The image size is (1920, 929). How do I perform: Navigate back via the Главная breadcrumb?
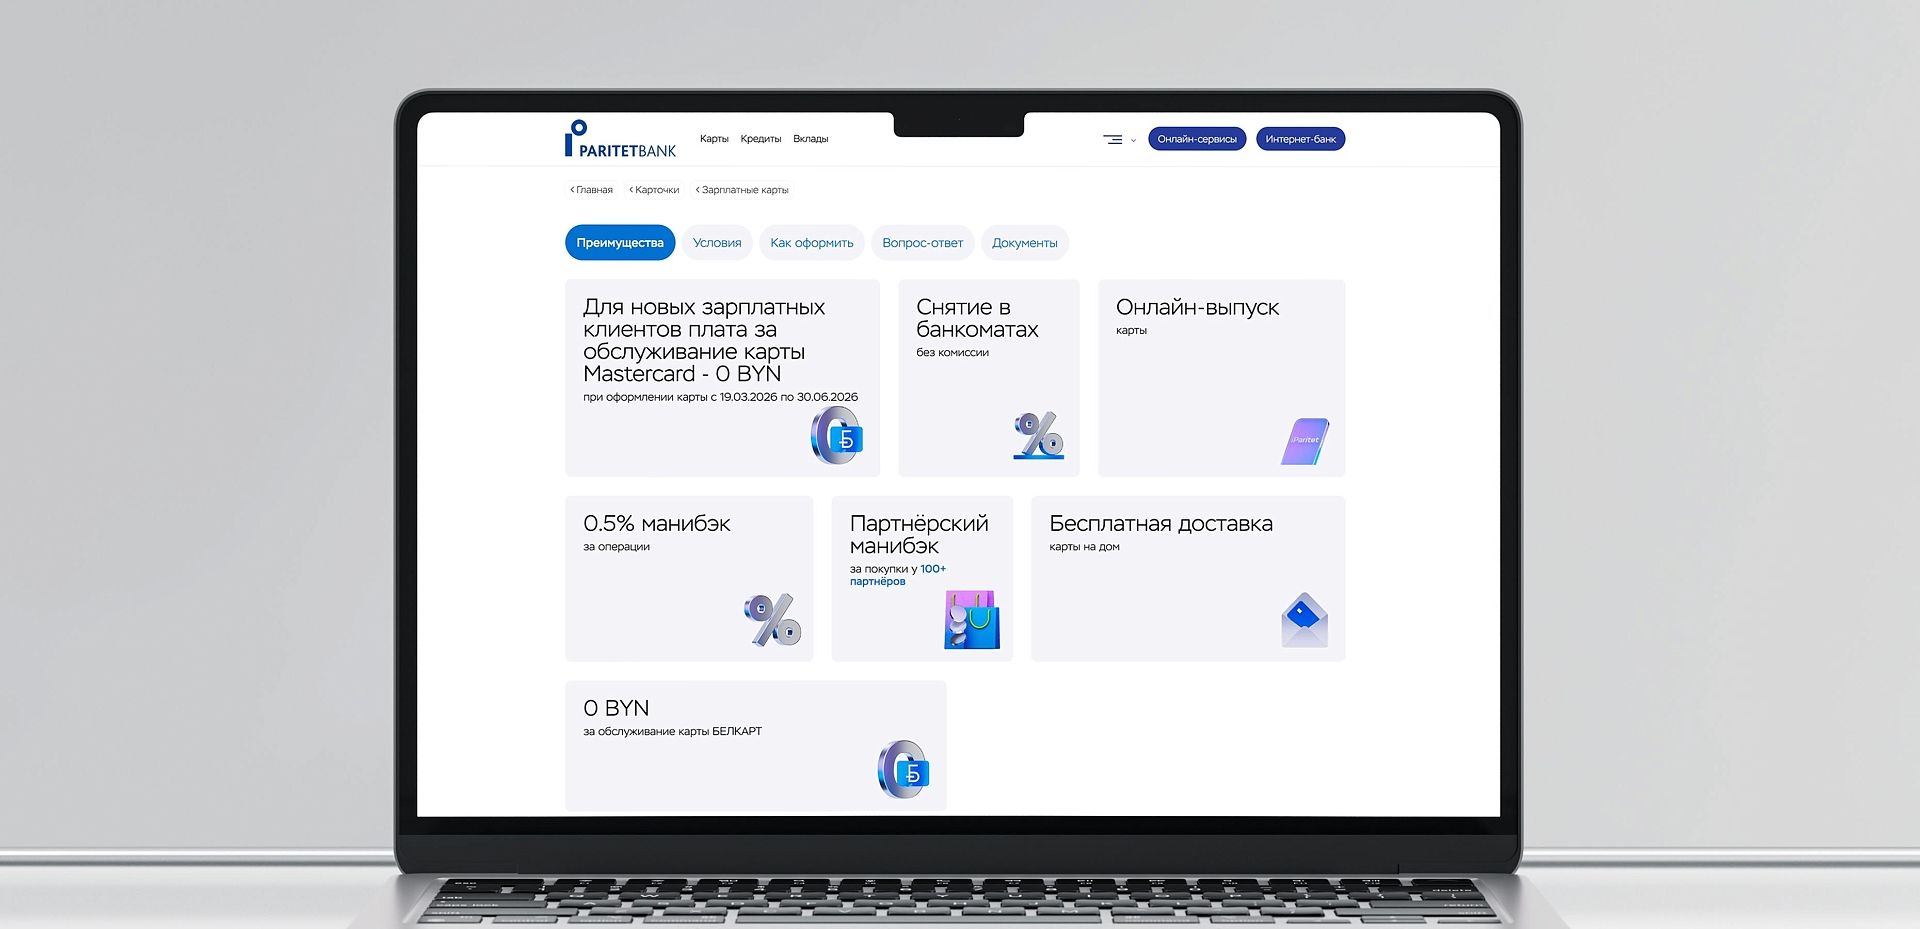click(593, 188)
